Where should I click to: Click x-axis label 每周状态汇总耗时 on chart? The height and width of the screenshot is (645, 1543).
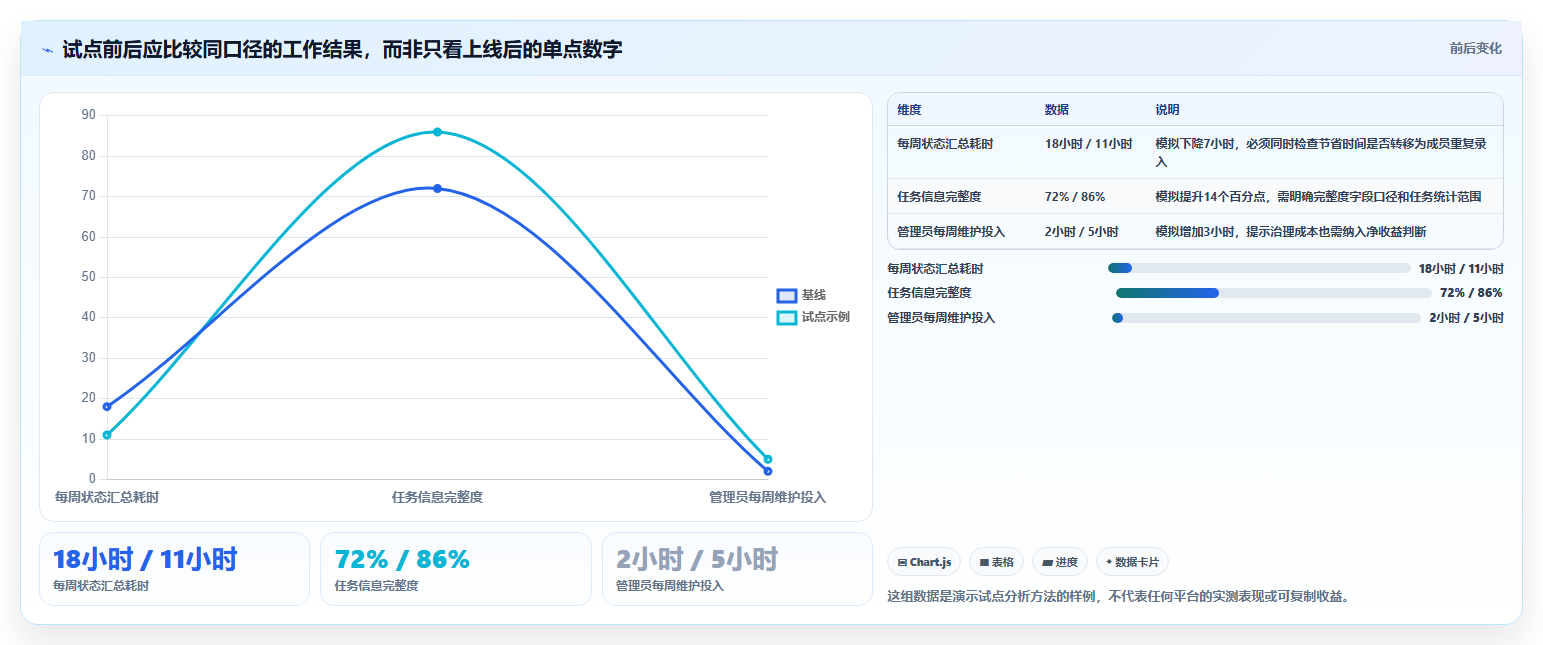point(106,497)
